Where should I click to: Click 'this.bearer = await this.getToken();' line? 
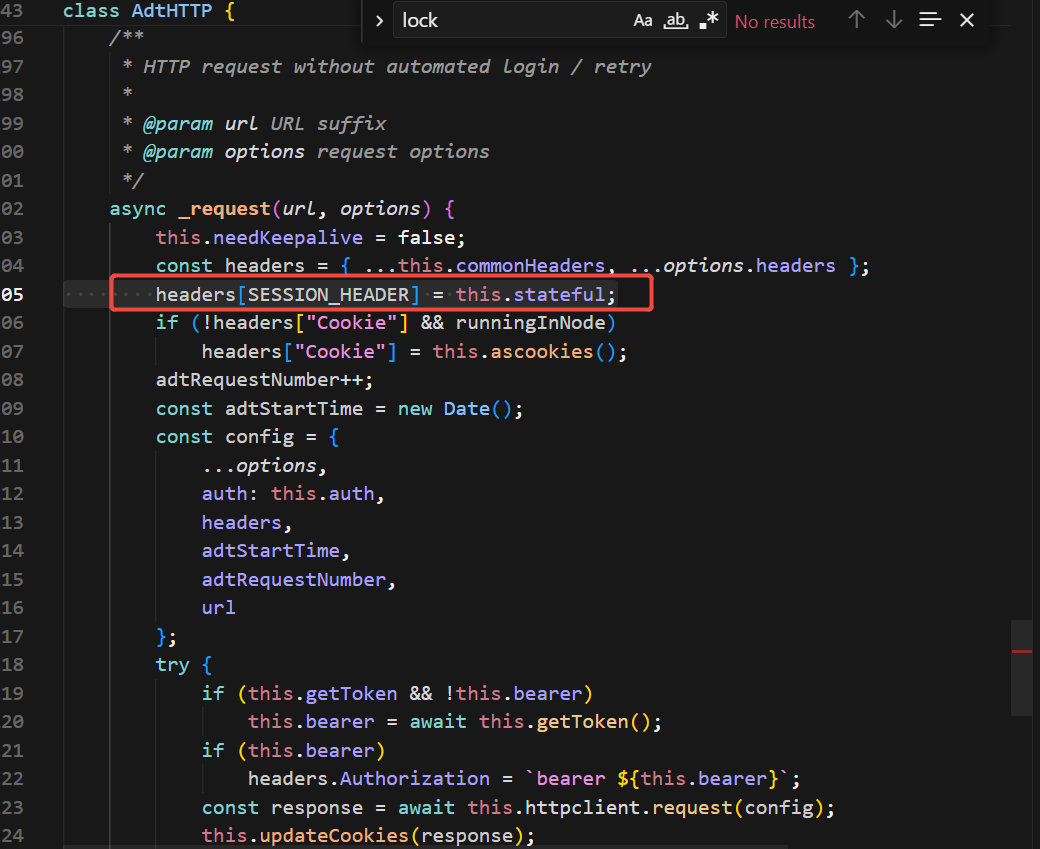(455, 722)
